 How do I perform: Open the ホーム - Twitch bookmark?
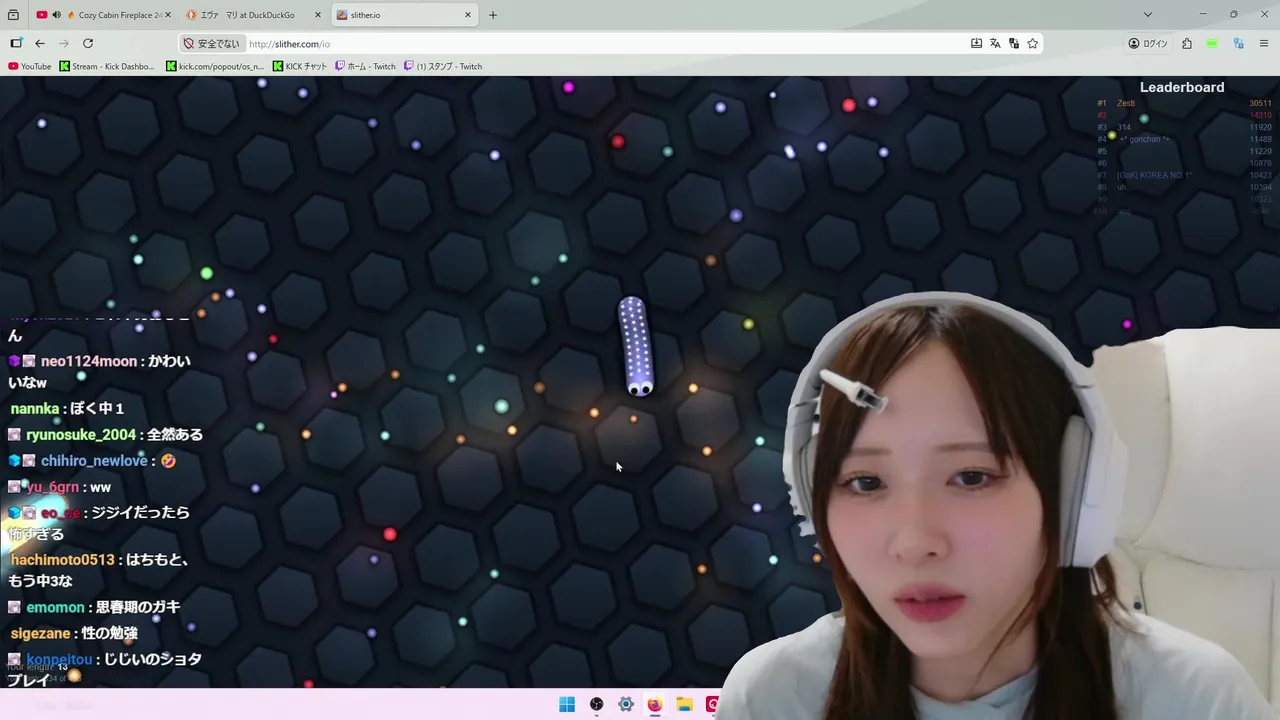tap(365, 66)
